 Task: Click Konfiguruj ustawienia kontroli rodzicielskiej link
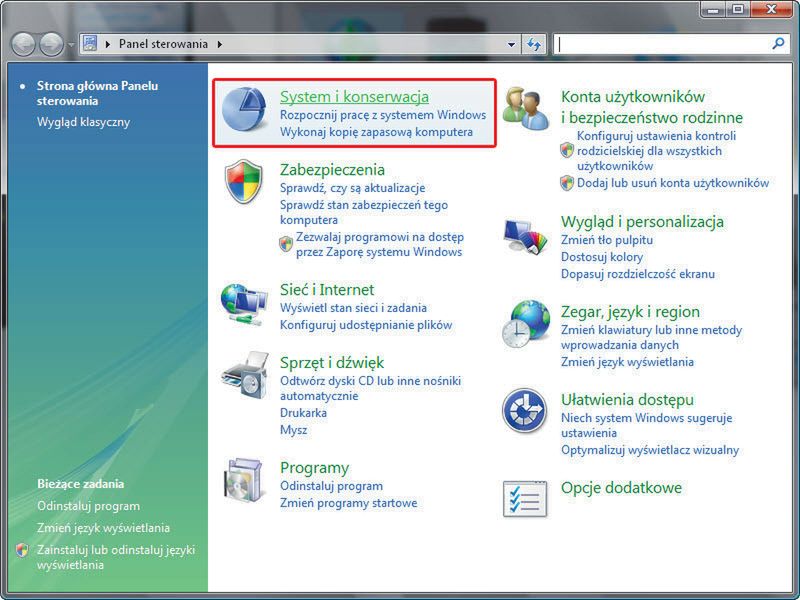656,151
